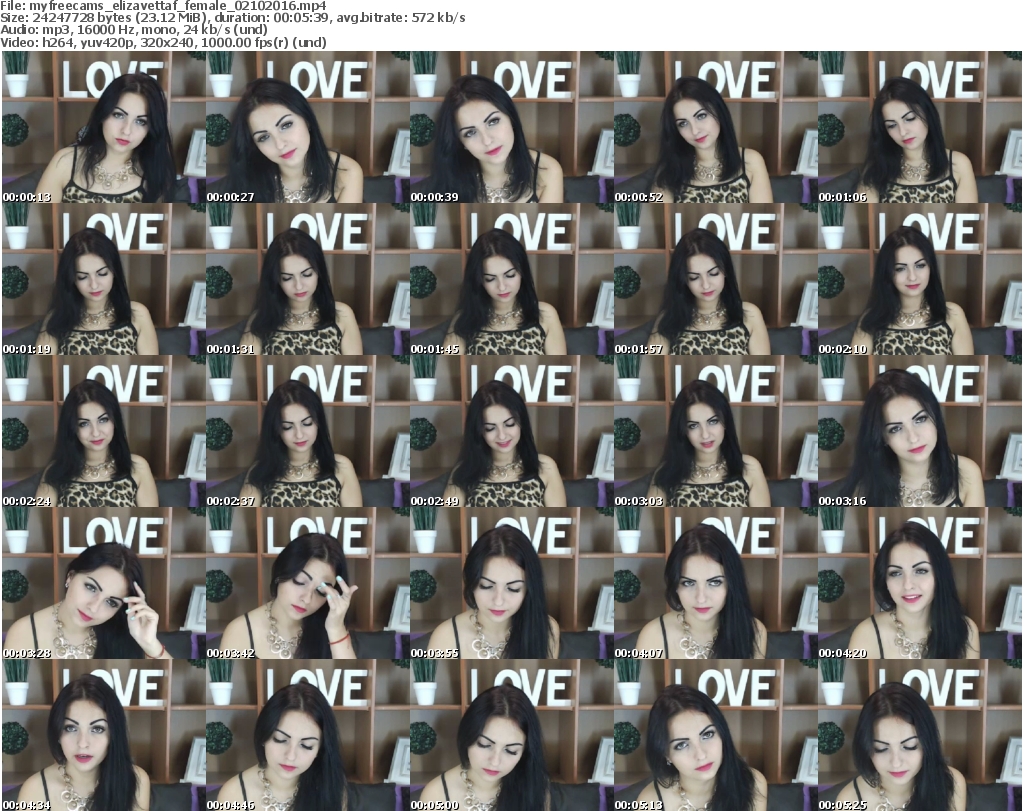Choose the thumbnail at 00:04:20
The height and width of the screenshot is (811, 1024).
(x=920, y=583)
